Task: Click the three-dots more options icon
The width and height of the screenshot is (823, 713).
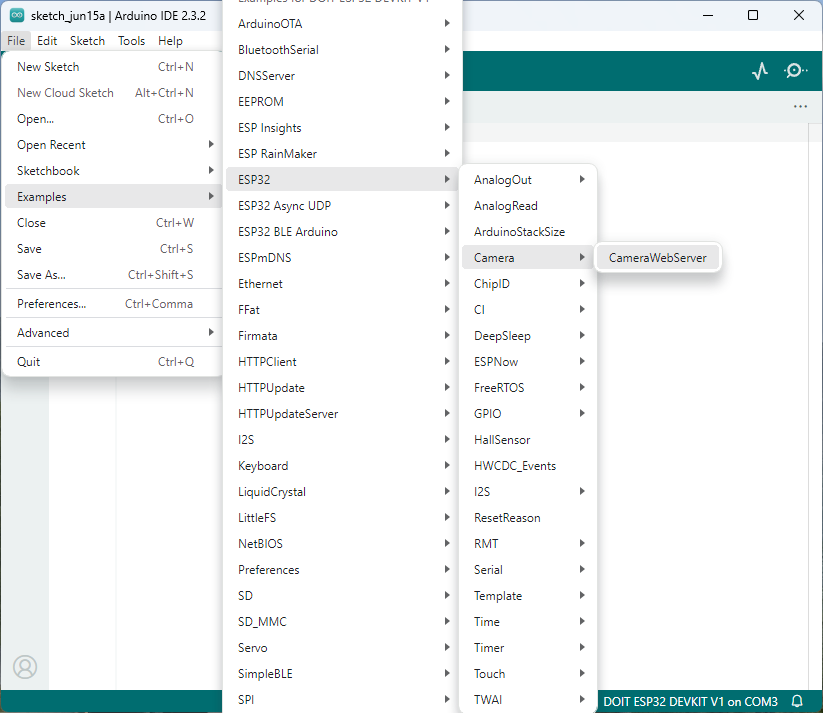Action: click(800, 106)
